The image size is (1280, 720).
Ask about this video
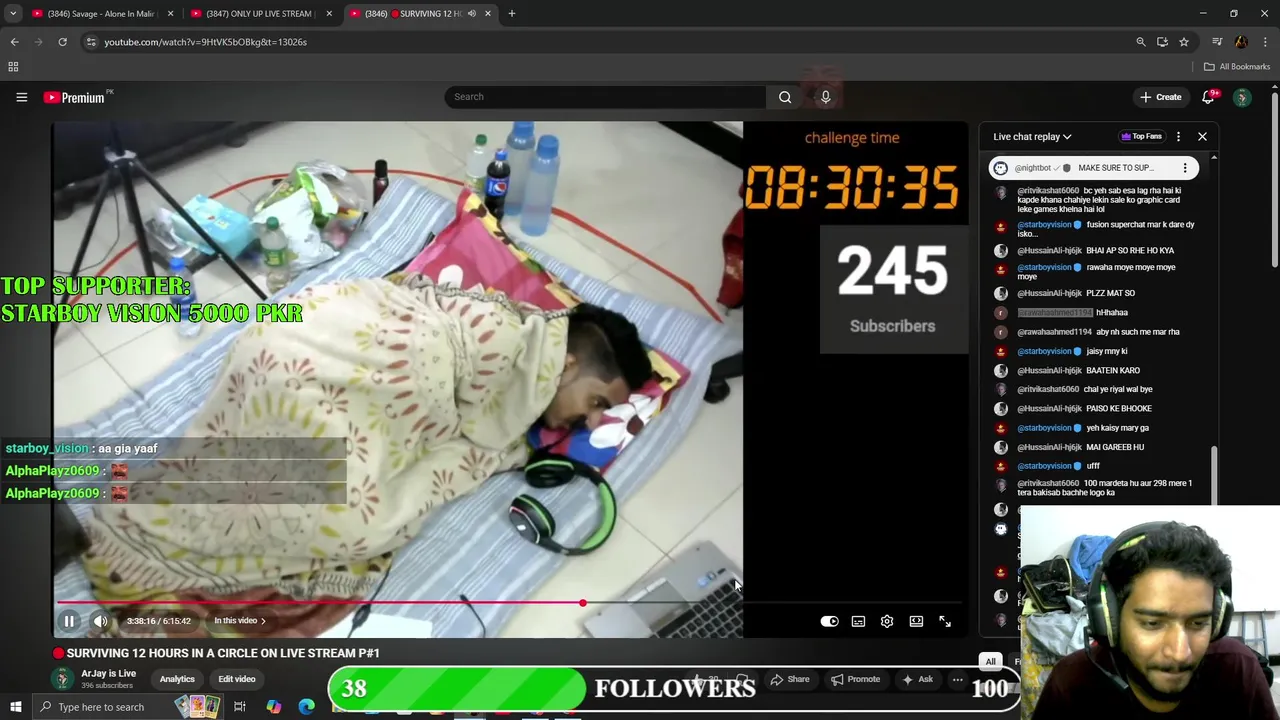coord(917,680)
